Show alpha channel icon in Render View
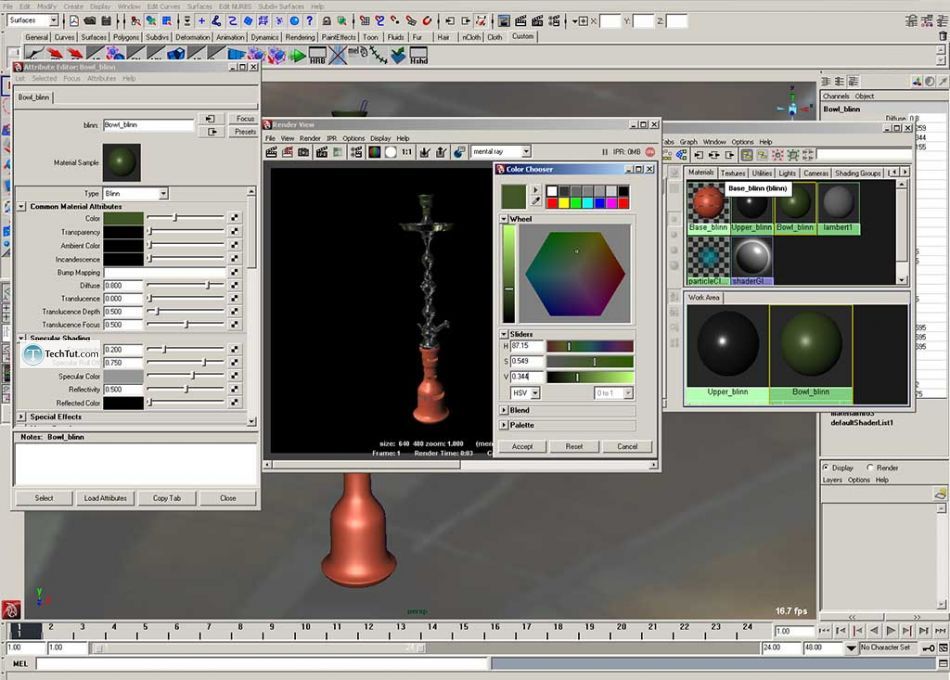950x680 pixels. pos(391,152)
